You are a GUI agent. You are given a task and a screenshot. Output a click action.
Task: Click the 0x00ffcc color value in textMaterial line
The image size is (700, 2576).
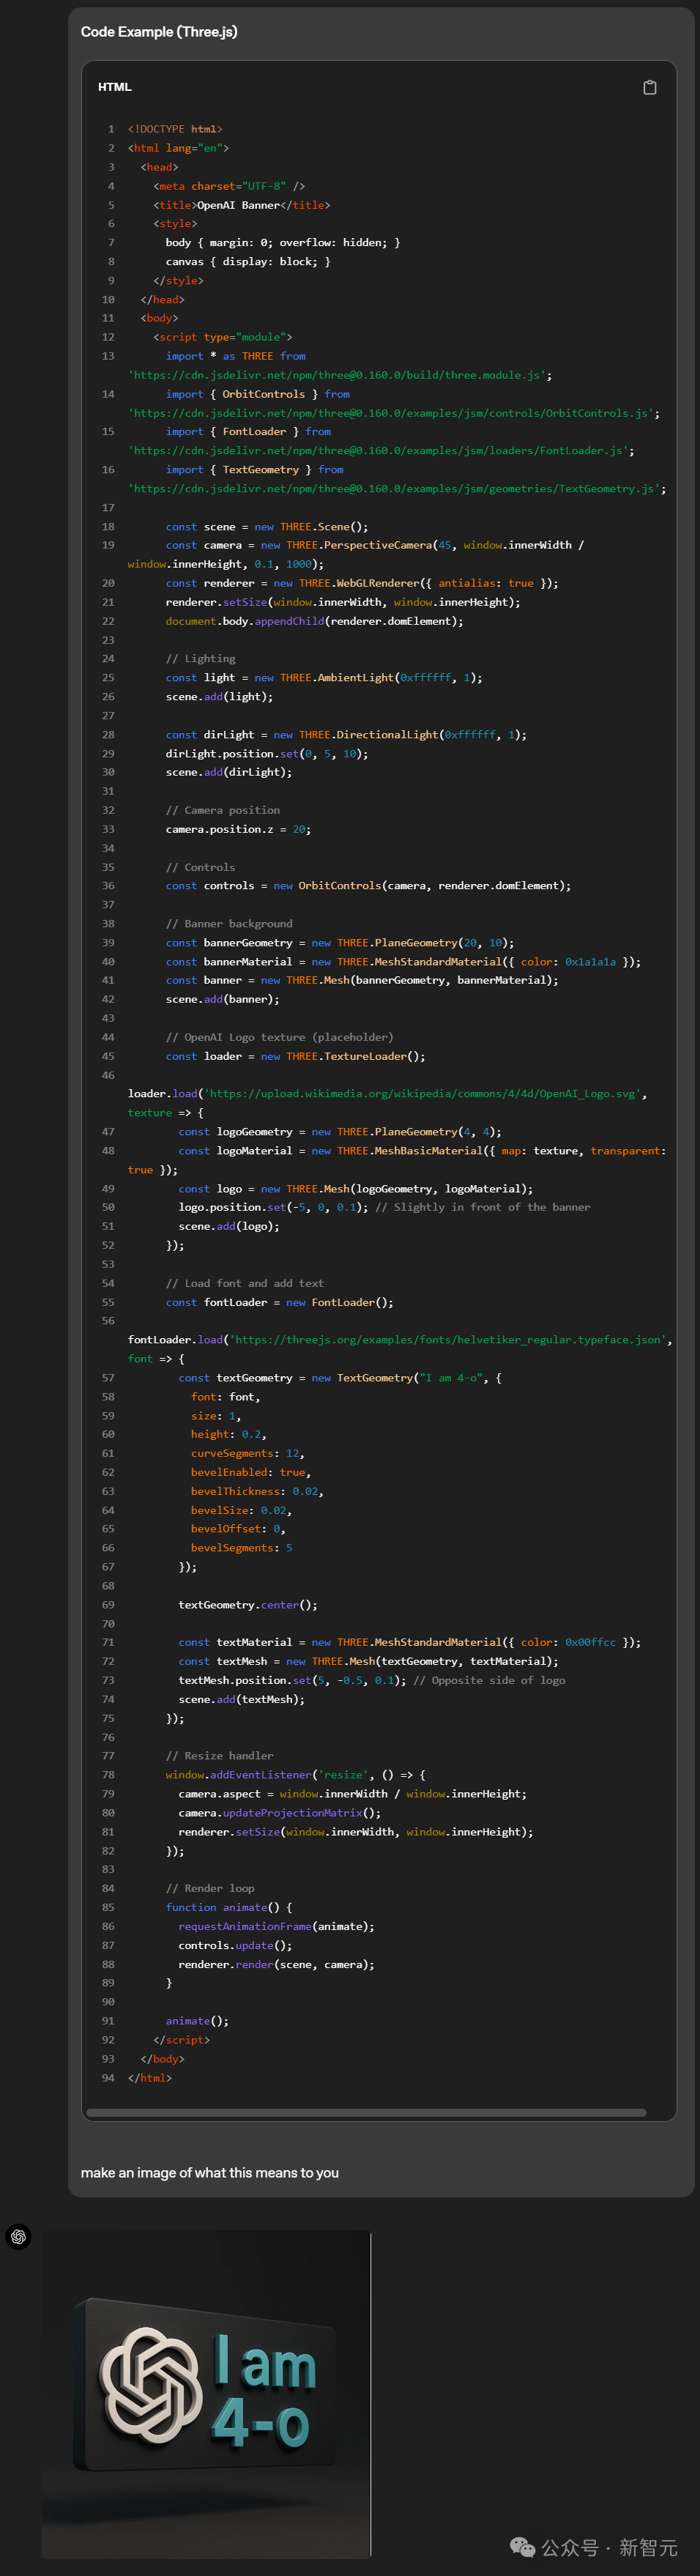tap(590, 1642)
